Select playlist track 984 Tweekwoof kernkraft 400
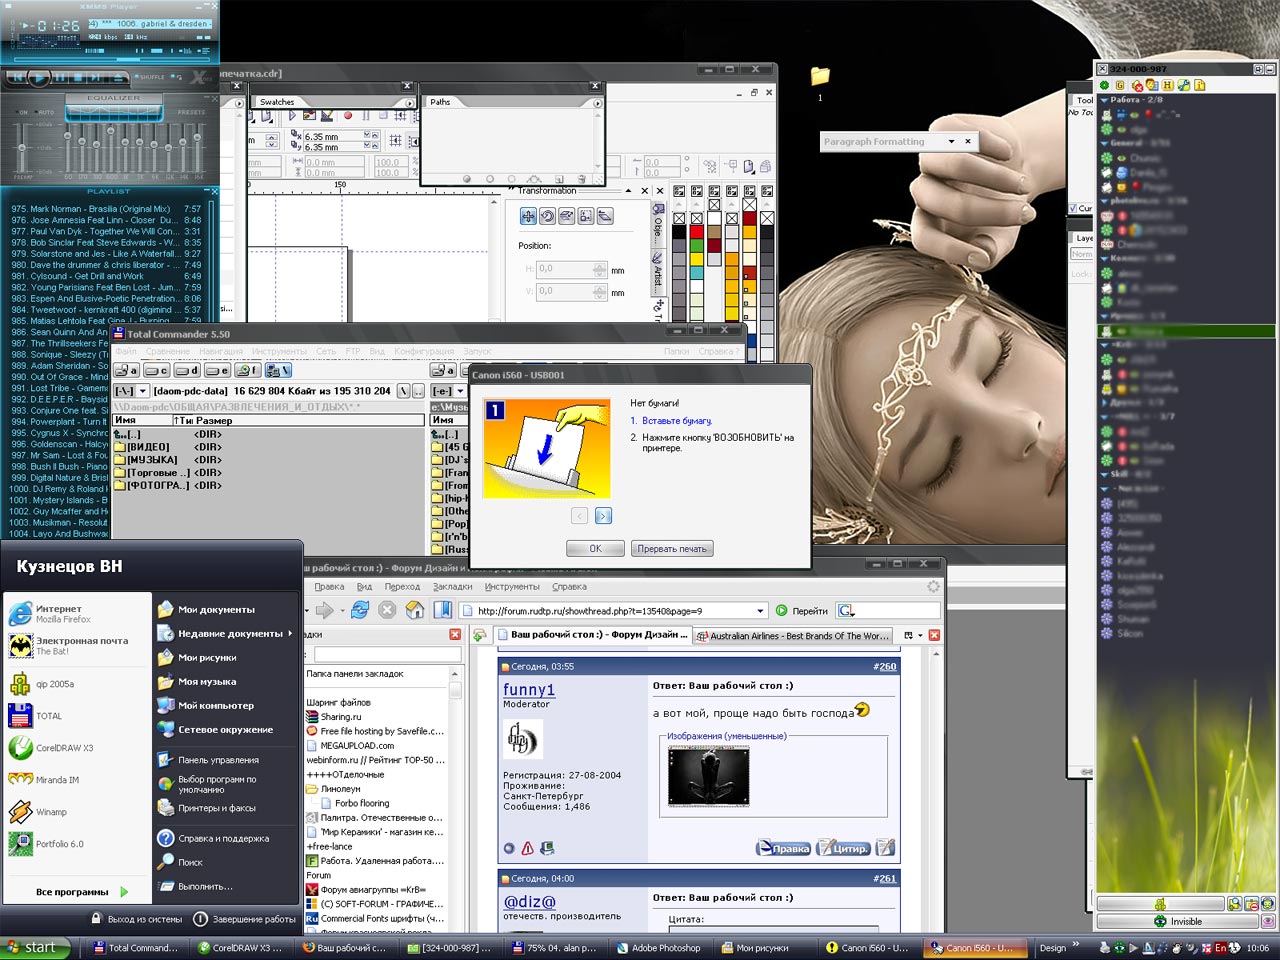The width and height of the screenshot is (1280, 960). tap(106, 310)
